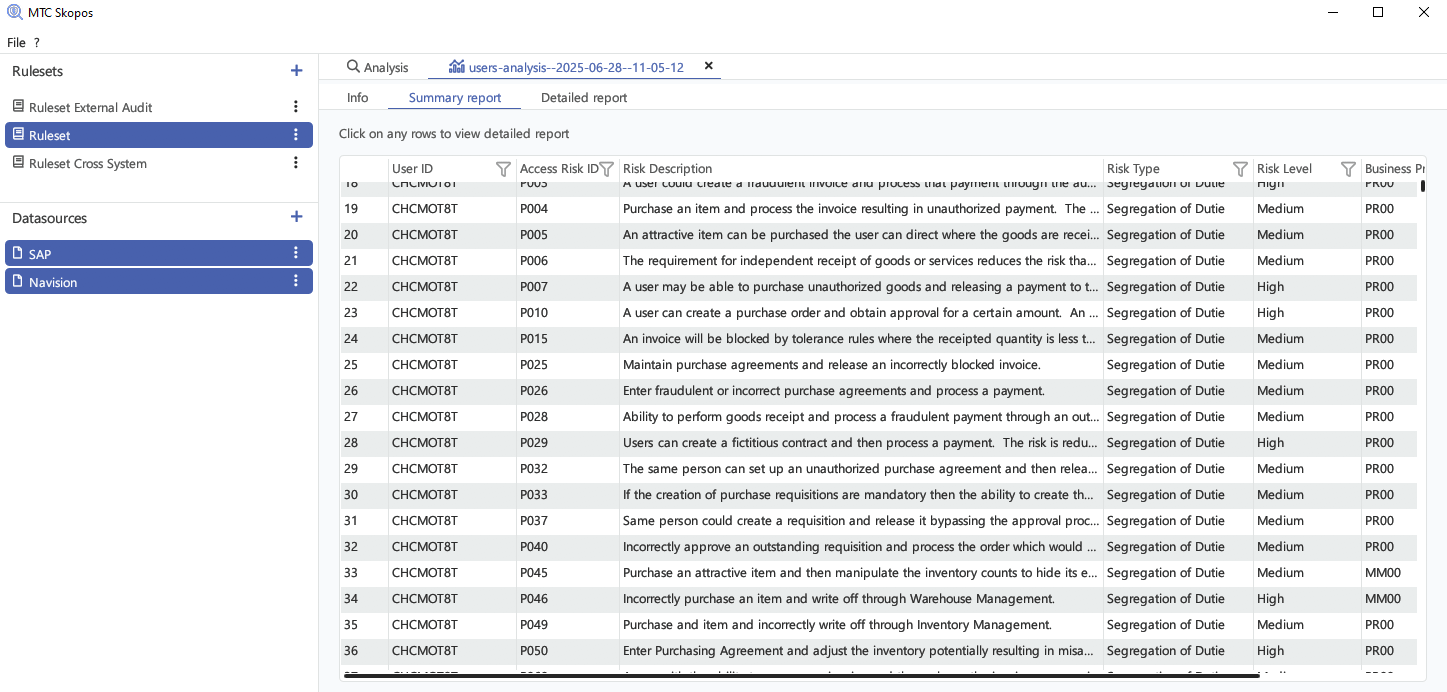Sort by the Risk Description column header
The height and width of the screenshot is (692, 1447).
(667, 169)
